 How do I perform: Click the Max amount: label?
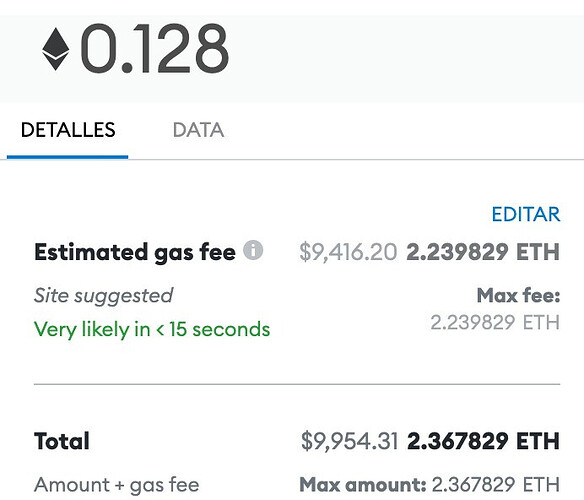pyautogui.click(x=363, y=485)
